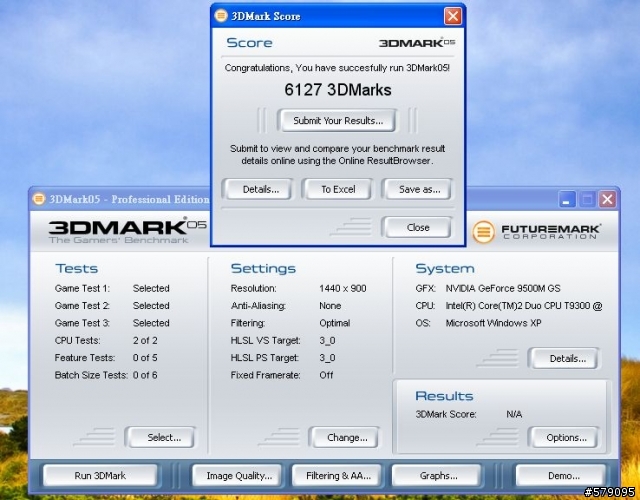Click Change... button under Settings
The width and height of the screenshot is (640, 500).
(344, 438)
